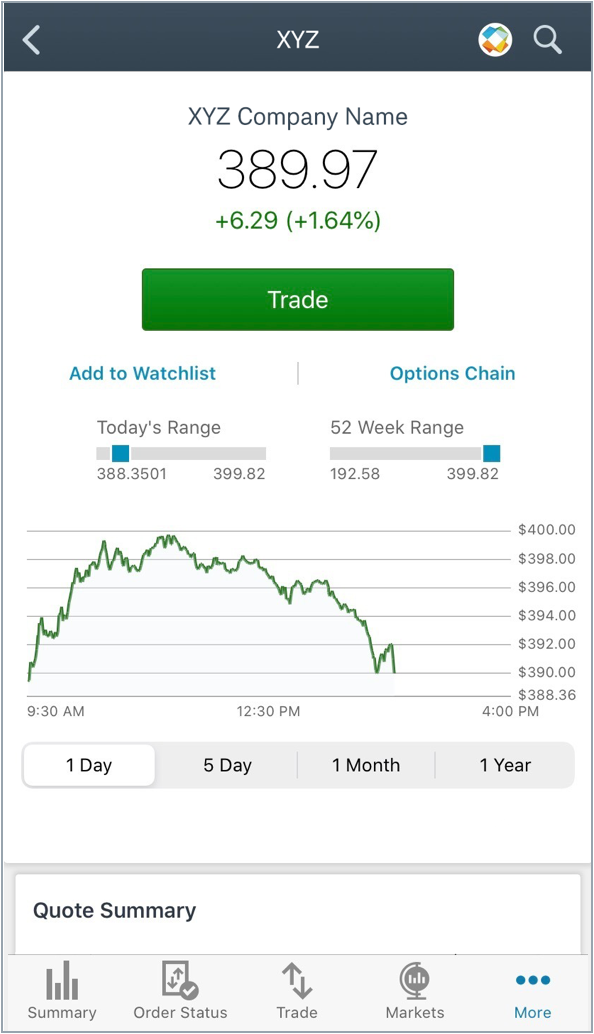This screenshot has width=594, height=1034.
Task: Tap the More three-dots icon
Action: tap(533, 980)
